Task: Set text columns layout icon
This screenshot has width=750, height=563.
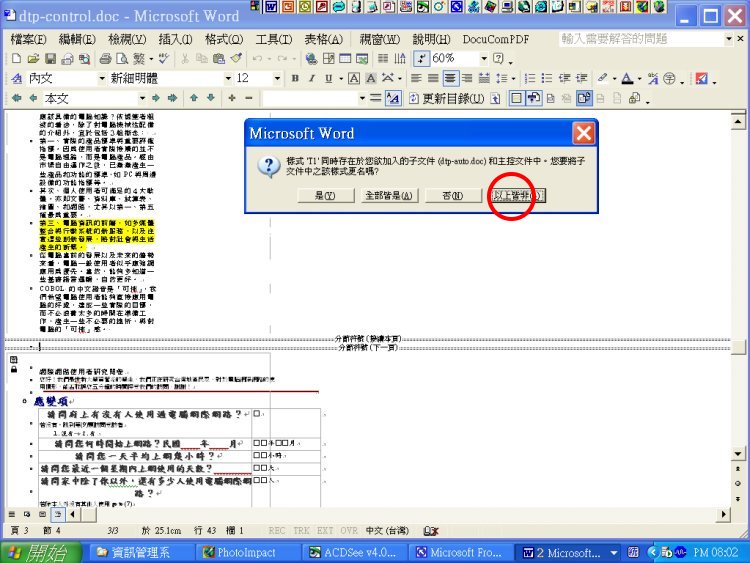Action: tap(383, 58)
